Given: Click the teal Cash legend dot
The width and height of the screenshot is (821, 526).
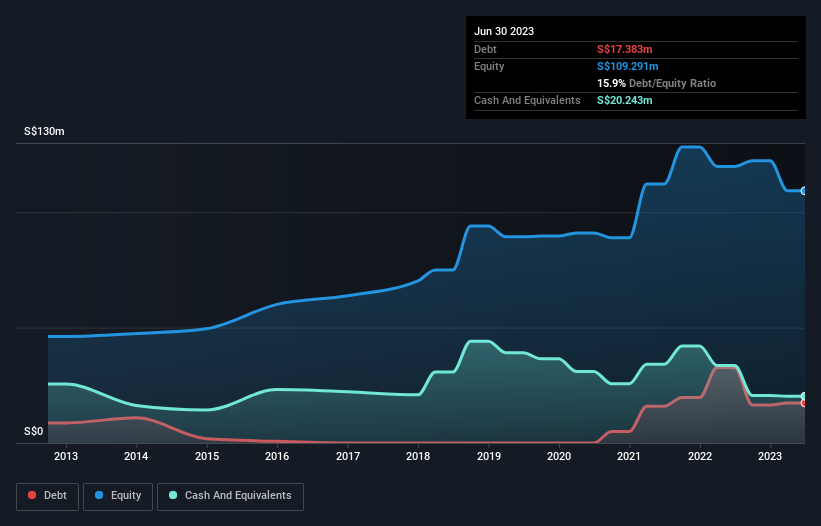Looking at the screenshot, I should click(174, 496).
